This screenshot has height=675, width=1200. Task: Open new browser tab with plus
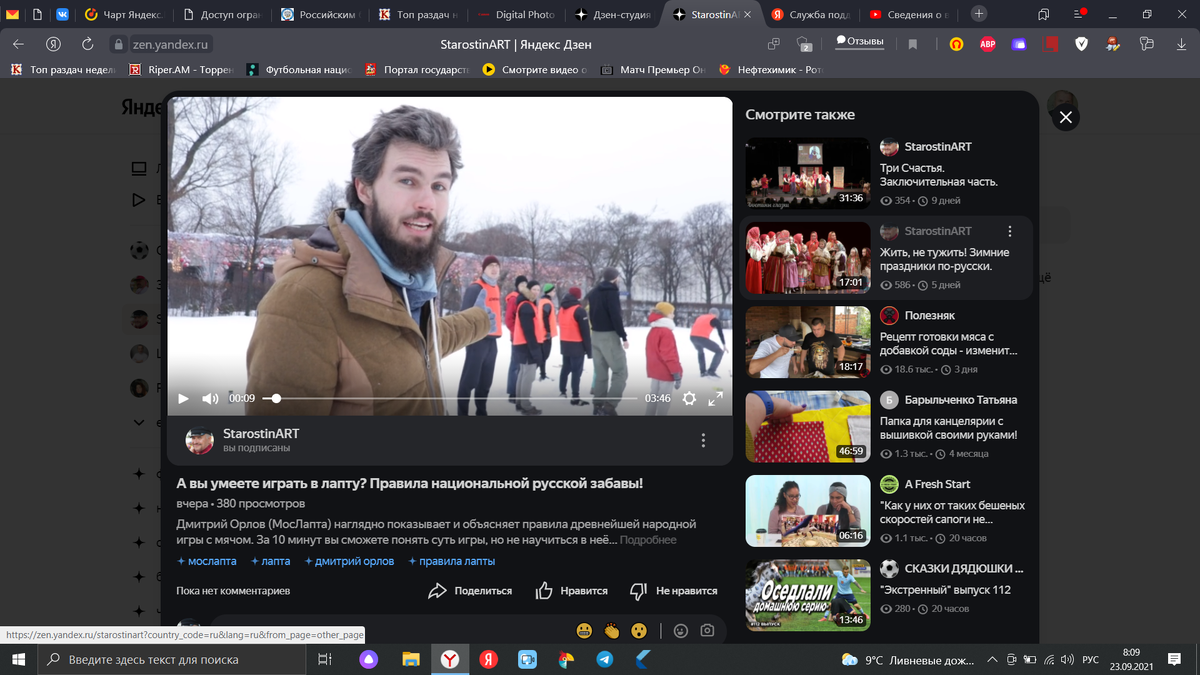click(979, 14)
